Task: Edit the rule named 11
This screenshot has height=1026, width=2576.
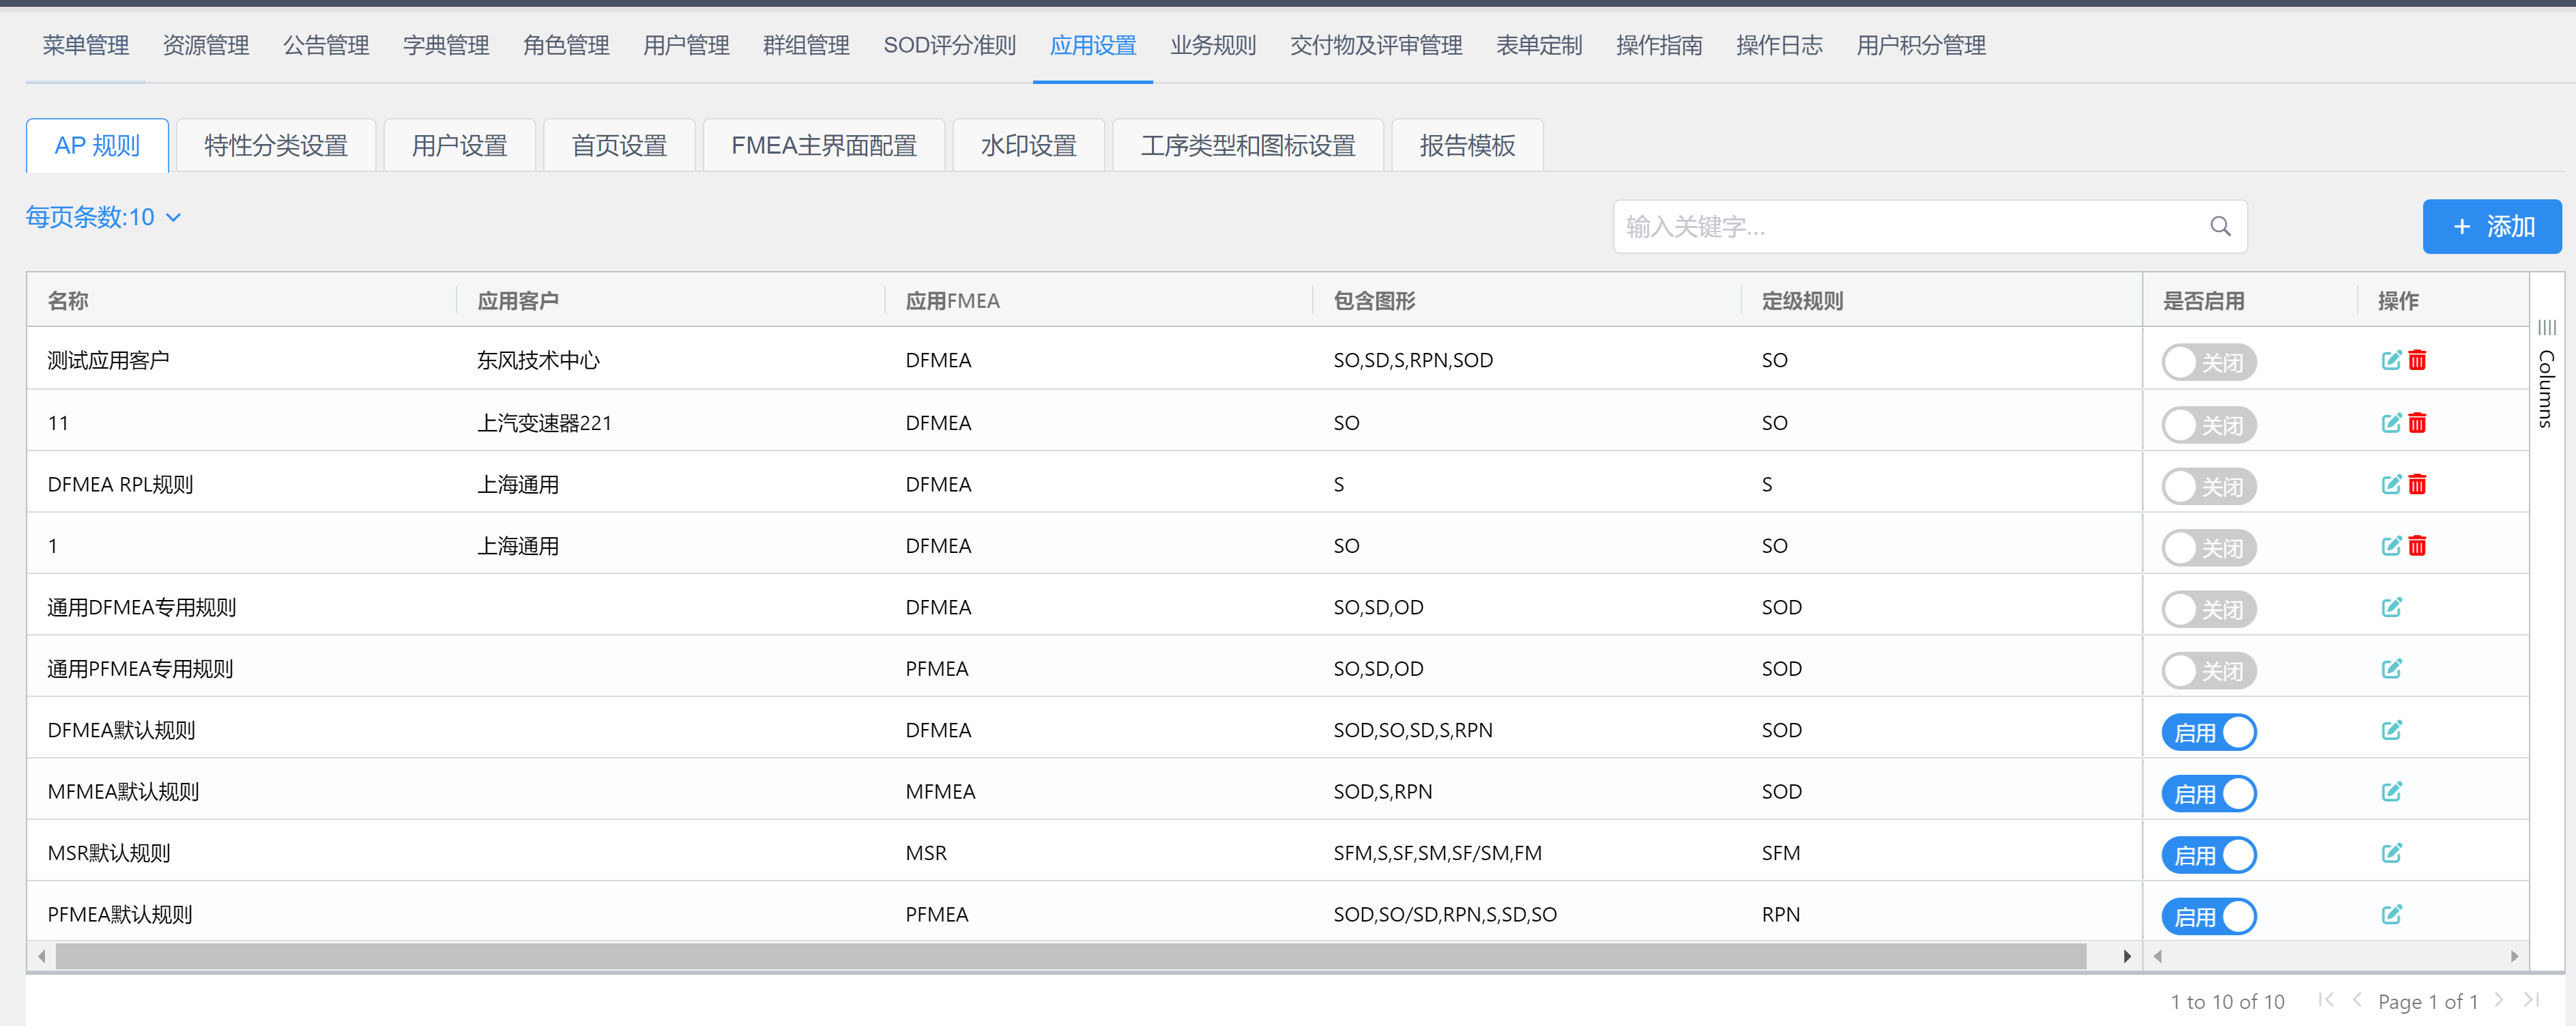Action: pos(2391,423)
